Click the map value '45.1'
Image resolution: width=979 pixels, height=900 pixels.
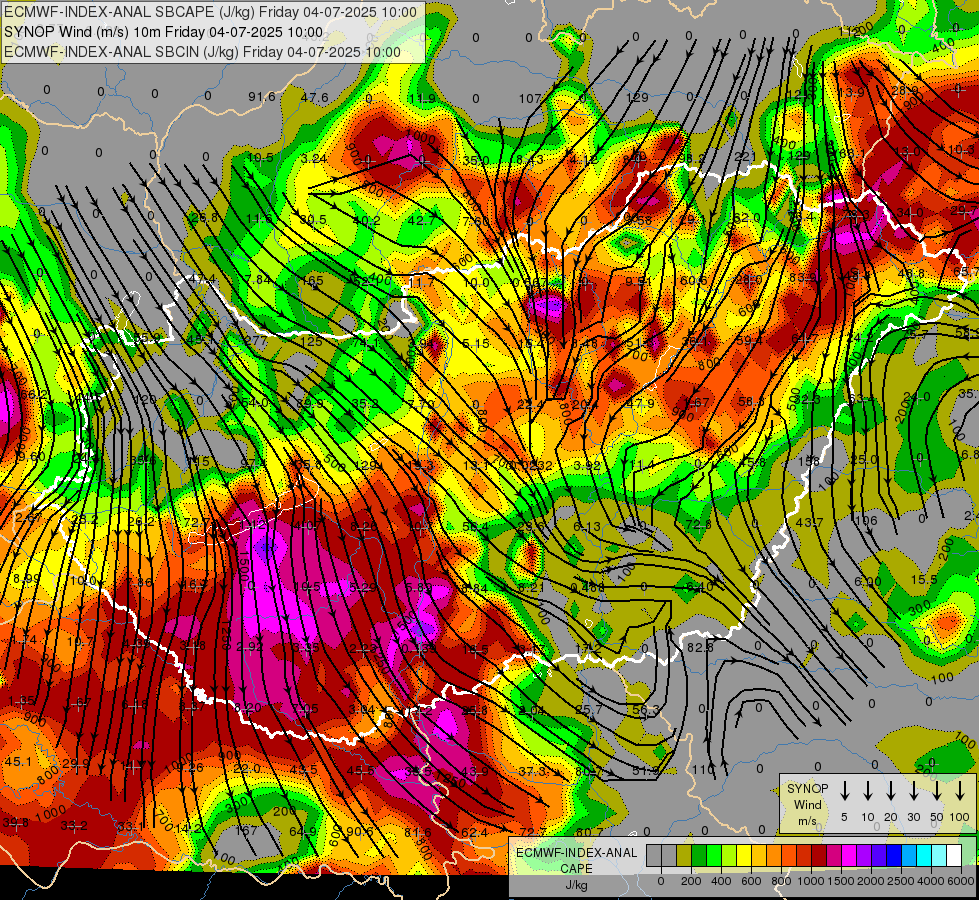pyautogui.click(x=18, y=761)
